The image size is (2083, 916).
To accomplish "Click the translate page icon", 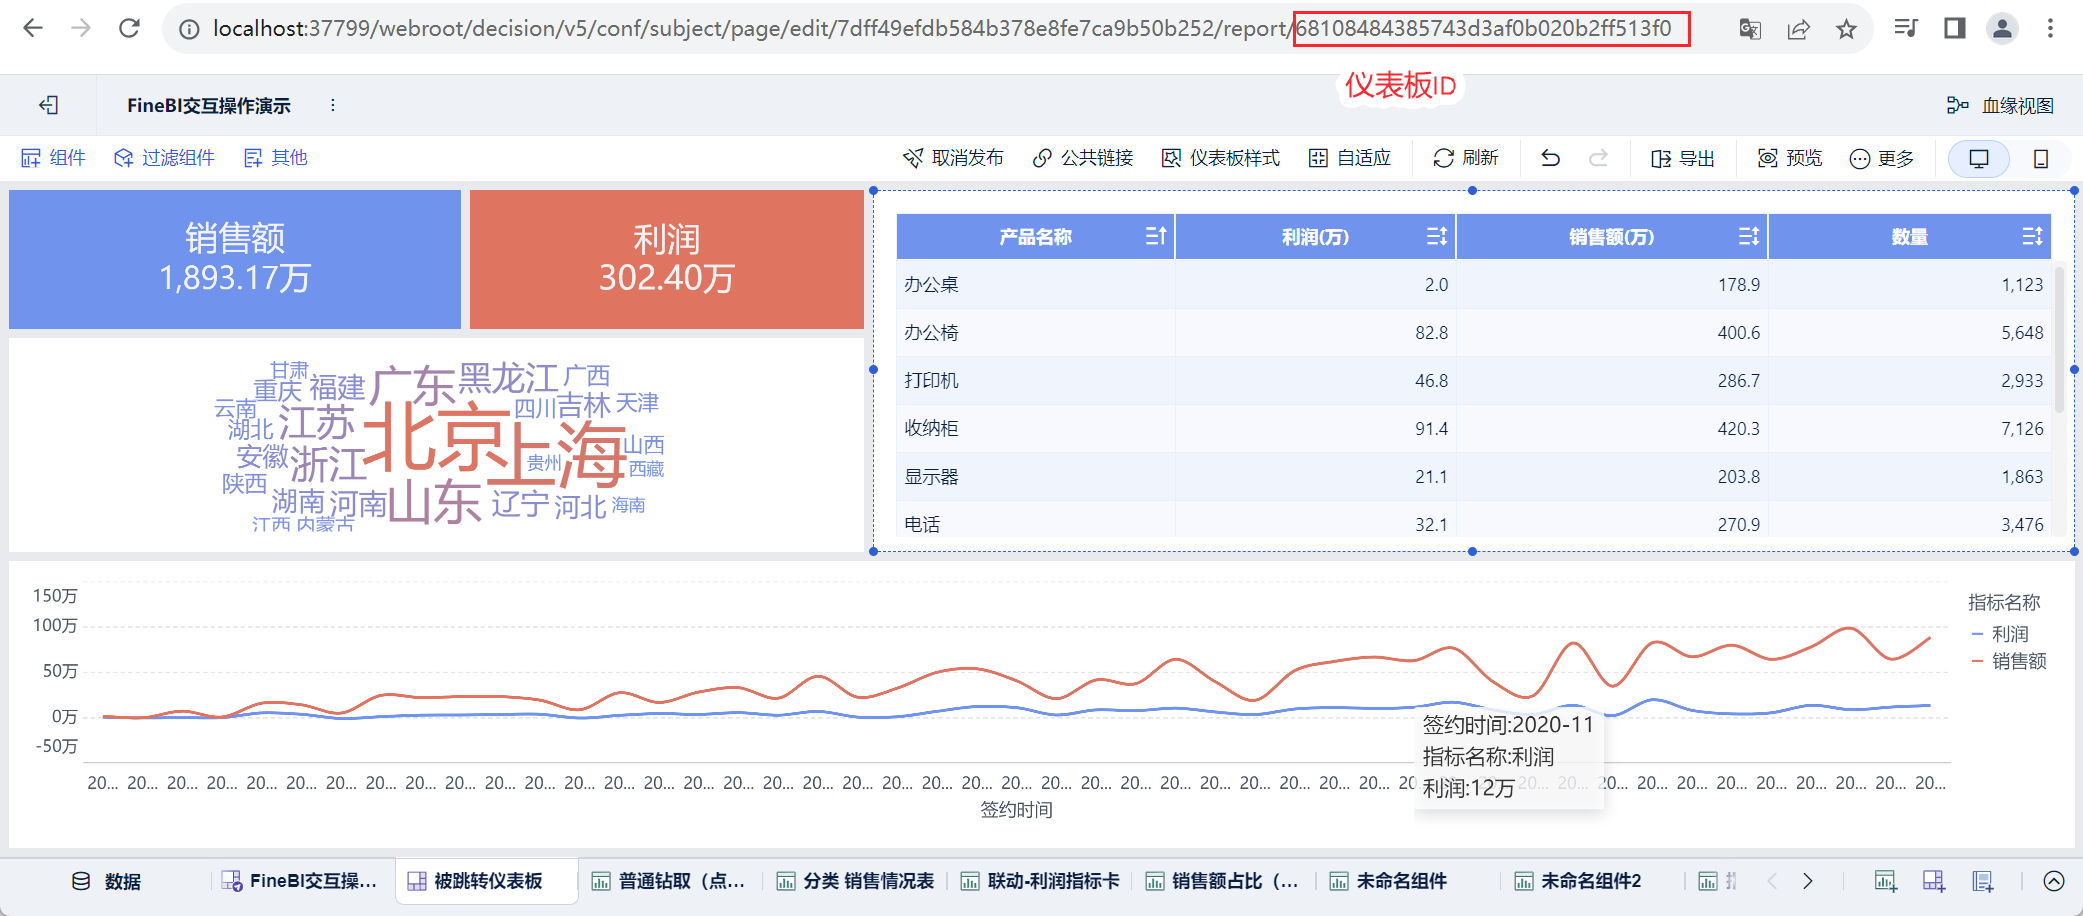I will [1750, 28].
